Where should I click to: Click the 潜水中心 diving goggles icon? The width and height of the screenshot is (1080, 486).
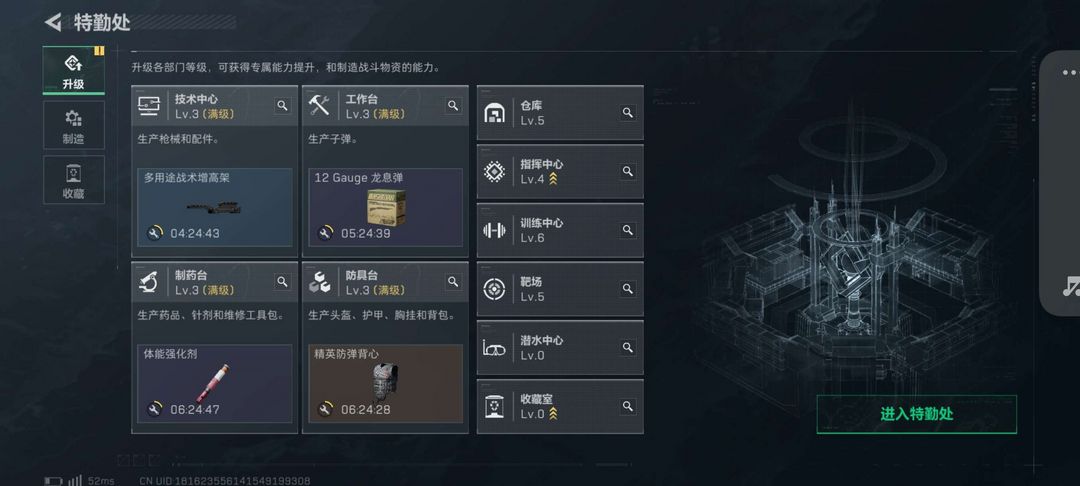[494, 348]
